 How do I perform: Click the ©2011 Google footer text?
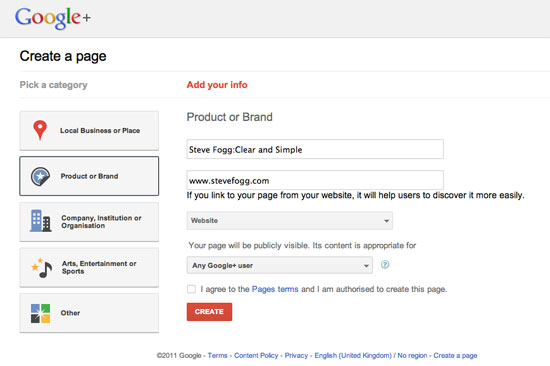[x=179, y=355]
